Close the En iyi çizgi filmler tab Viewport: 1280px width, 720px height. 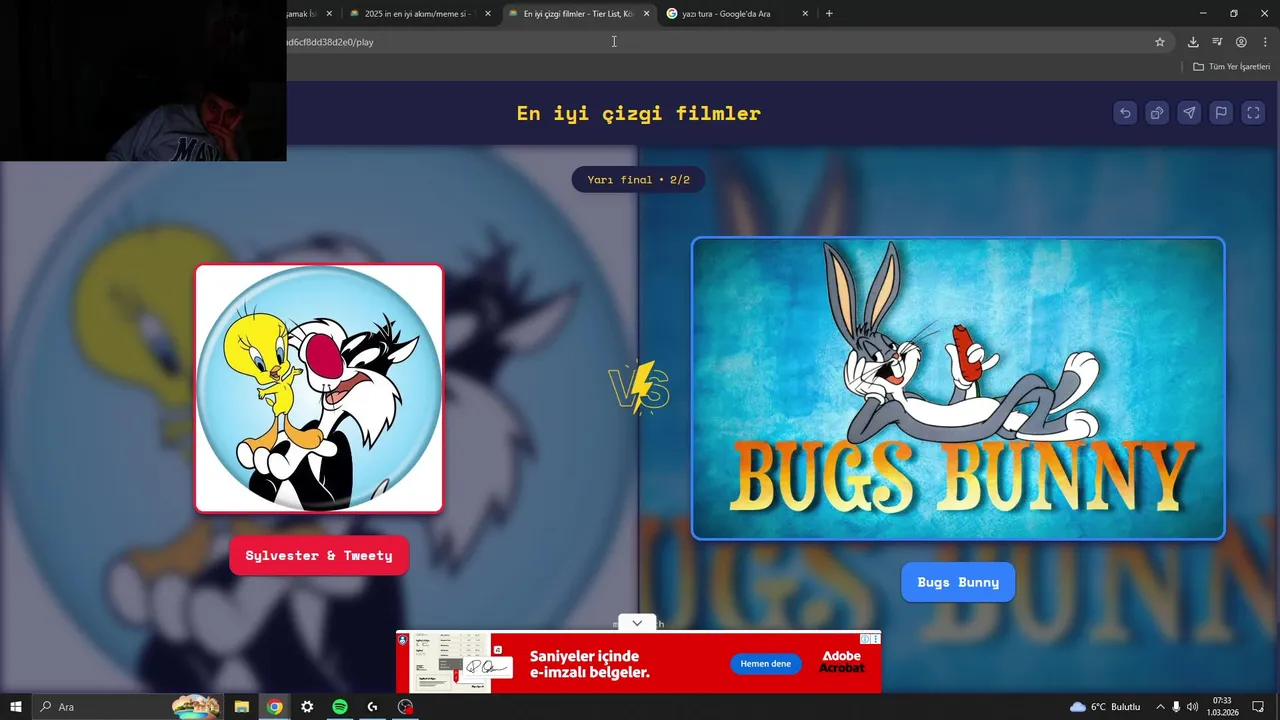646,14
